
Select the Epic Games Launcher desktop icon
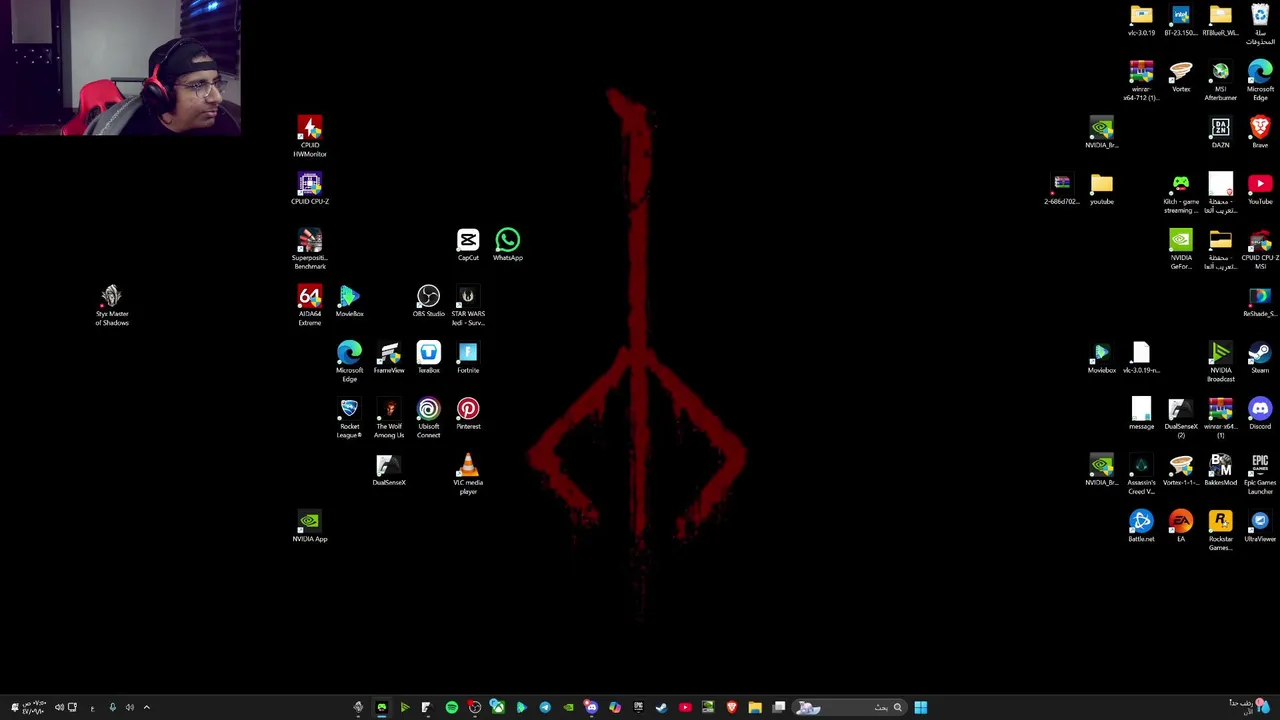pos(1260,475)
